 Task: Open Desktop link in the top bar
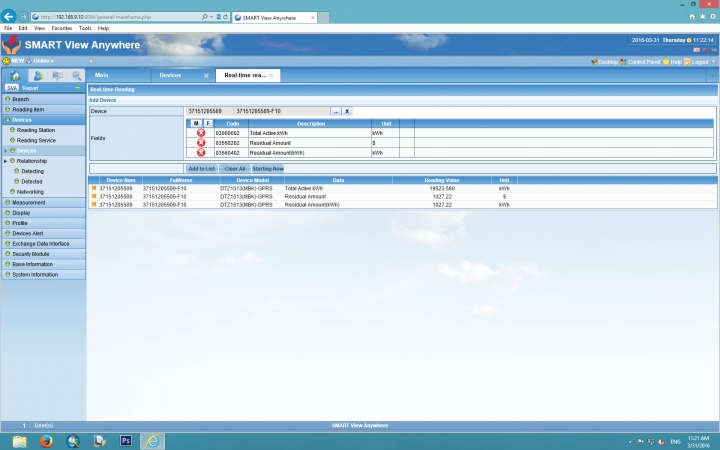click(x=604, y=62)
